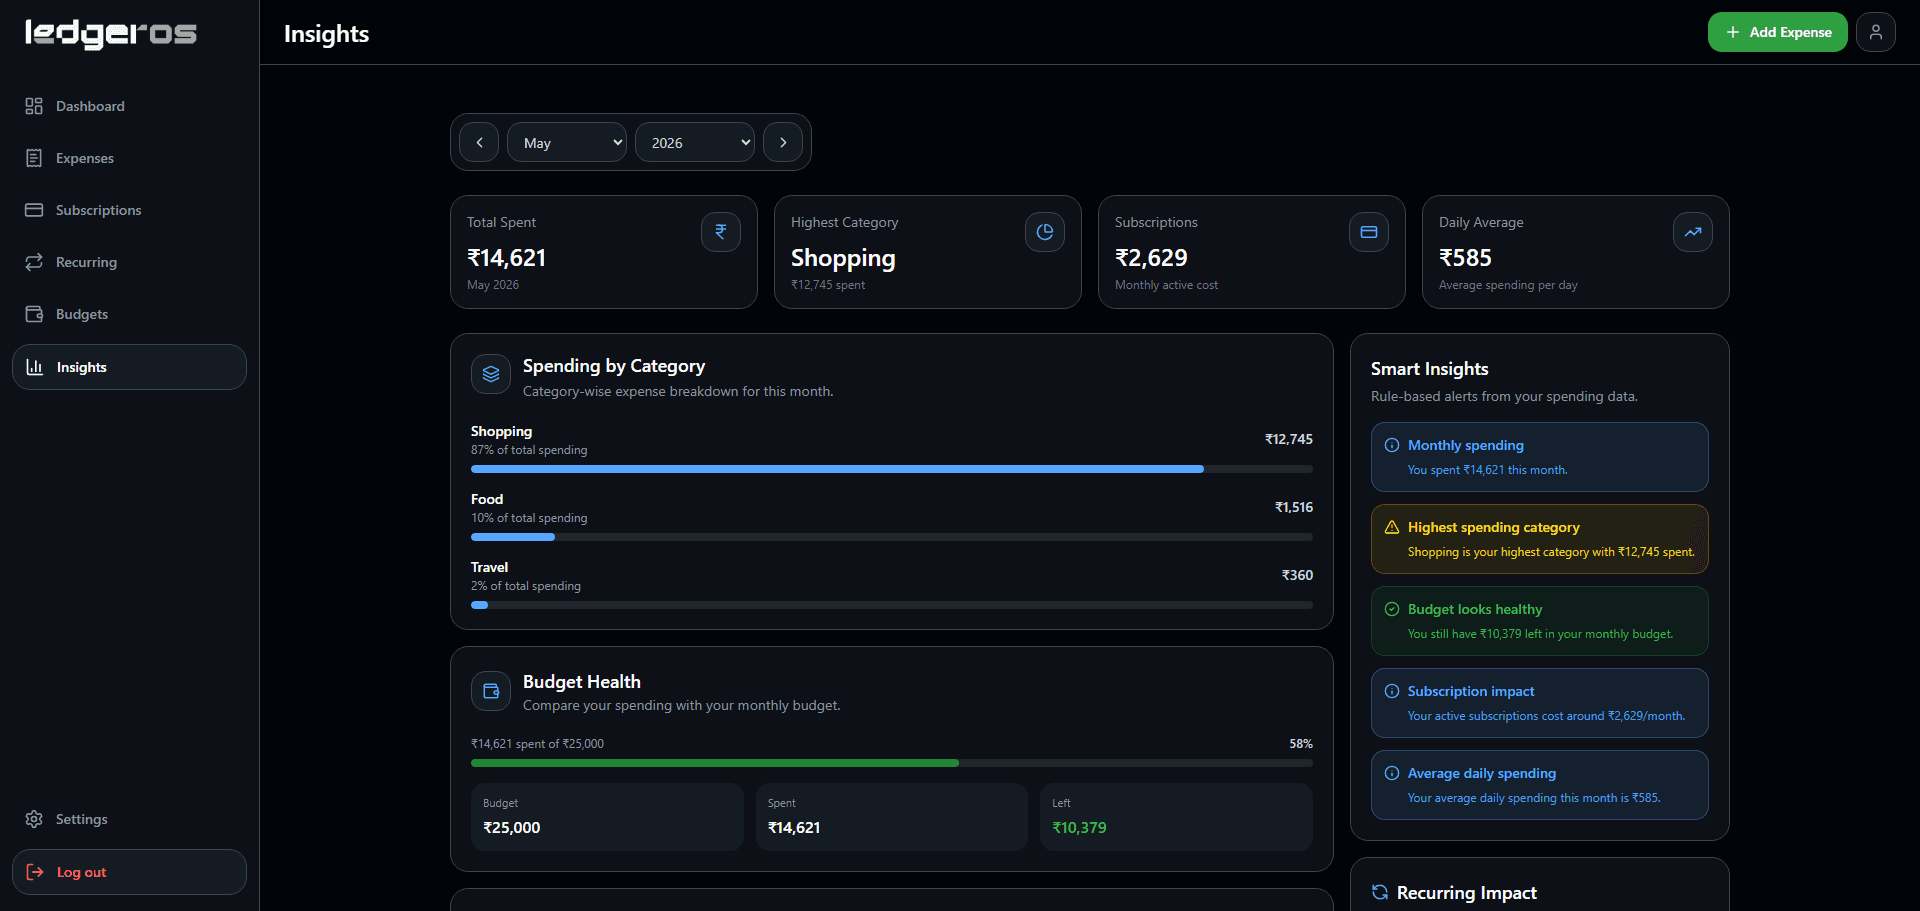Click the Subscriptions card icon in sidebar
This screenshot has height=911, width=1920.
coord(34,210)
